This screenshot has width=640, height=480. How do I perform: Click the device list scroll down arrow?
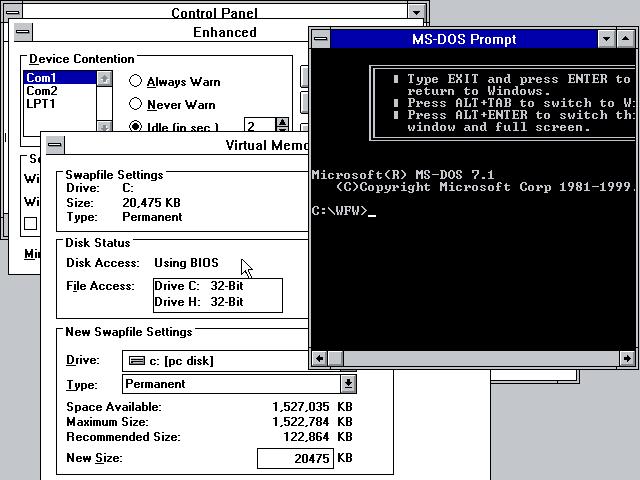point(104,127)
